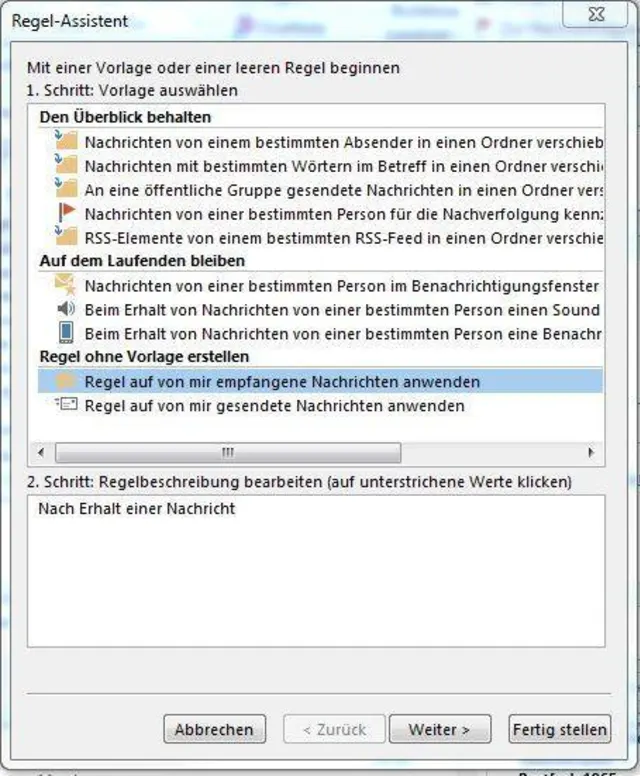The image size is (640, 776).
Task: Click folder icon for public group rule
Action: [66, 189]
